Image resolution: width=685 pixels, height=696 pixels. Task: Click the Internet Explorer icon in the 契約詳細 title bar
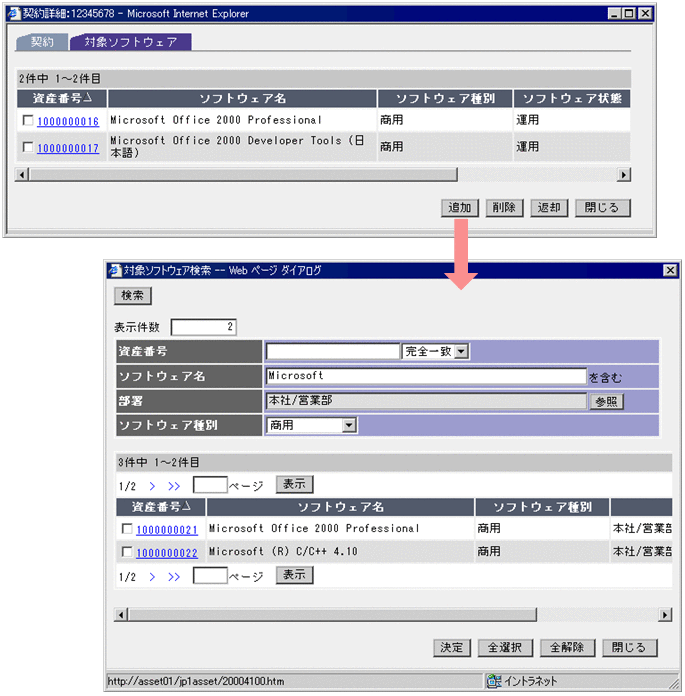click(14, 13)
